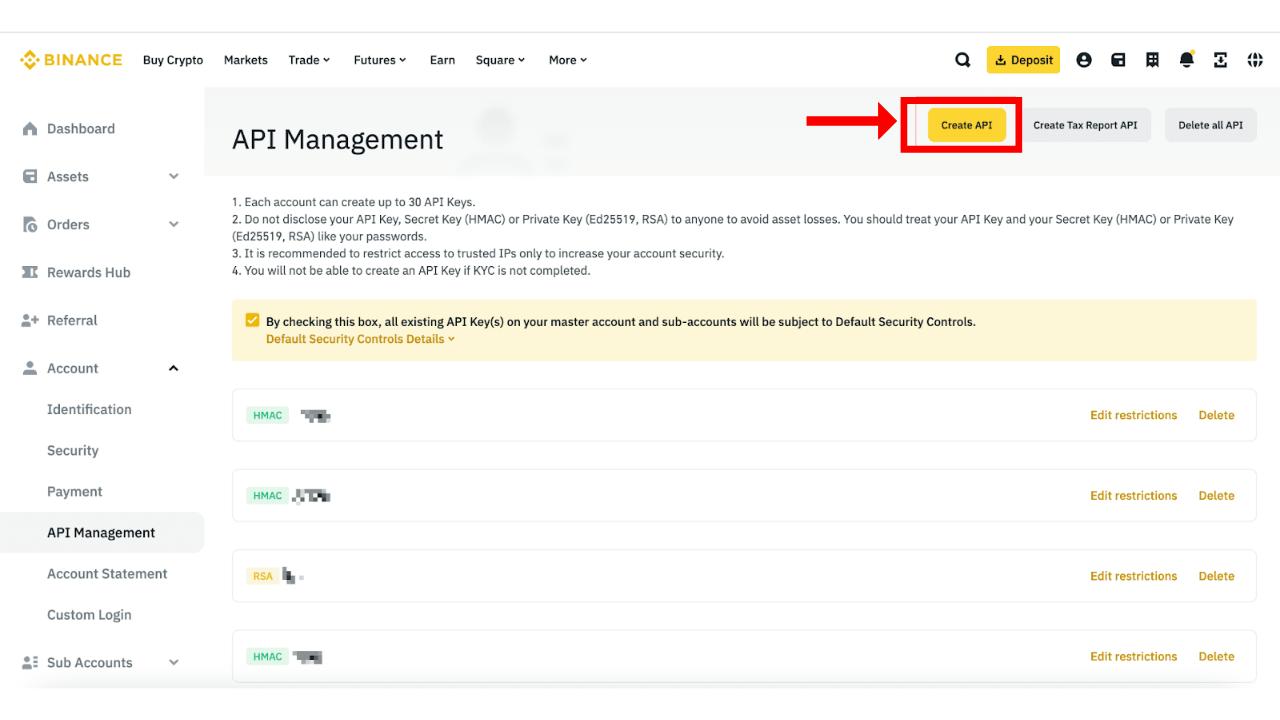Open the Trade dropdown menu
Image resolution: width=1280 pixels, height=720 pixels.
[309, 60]
